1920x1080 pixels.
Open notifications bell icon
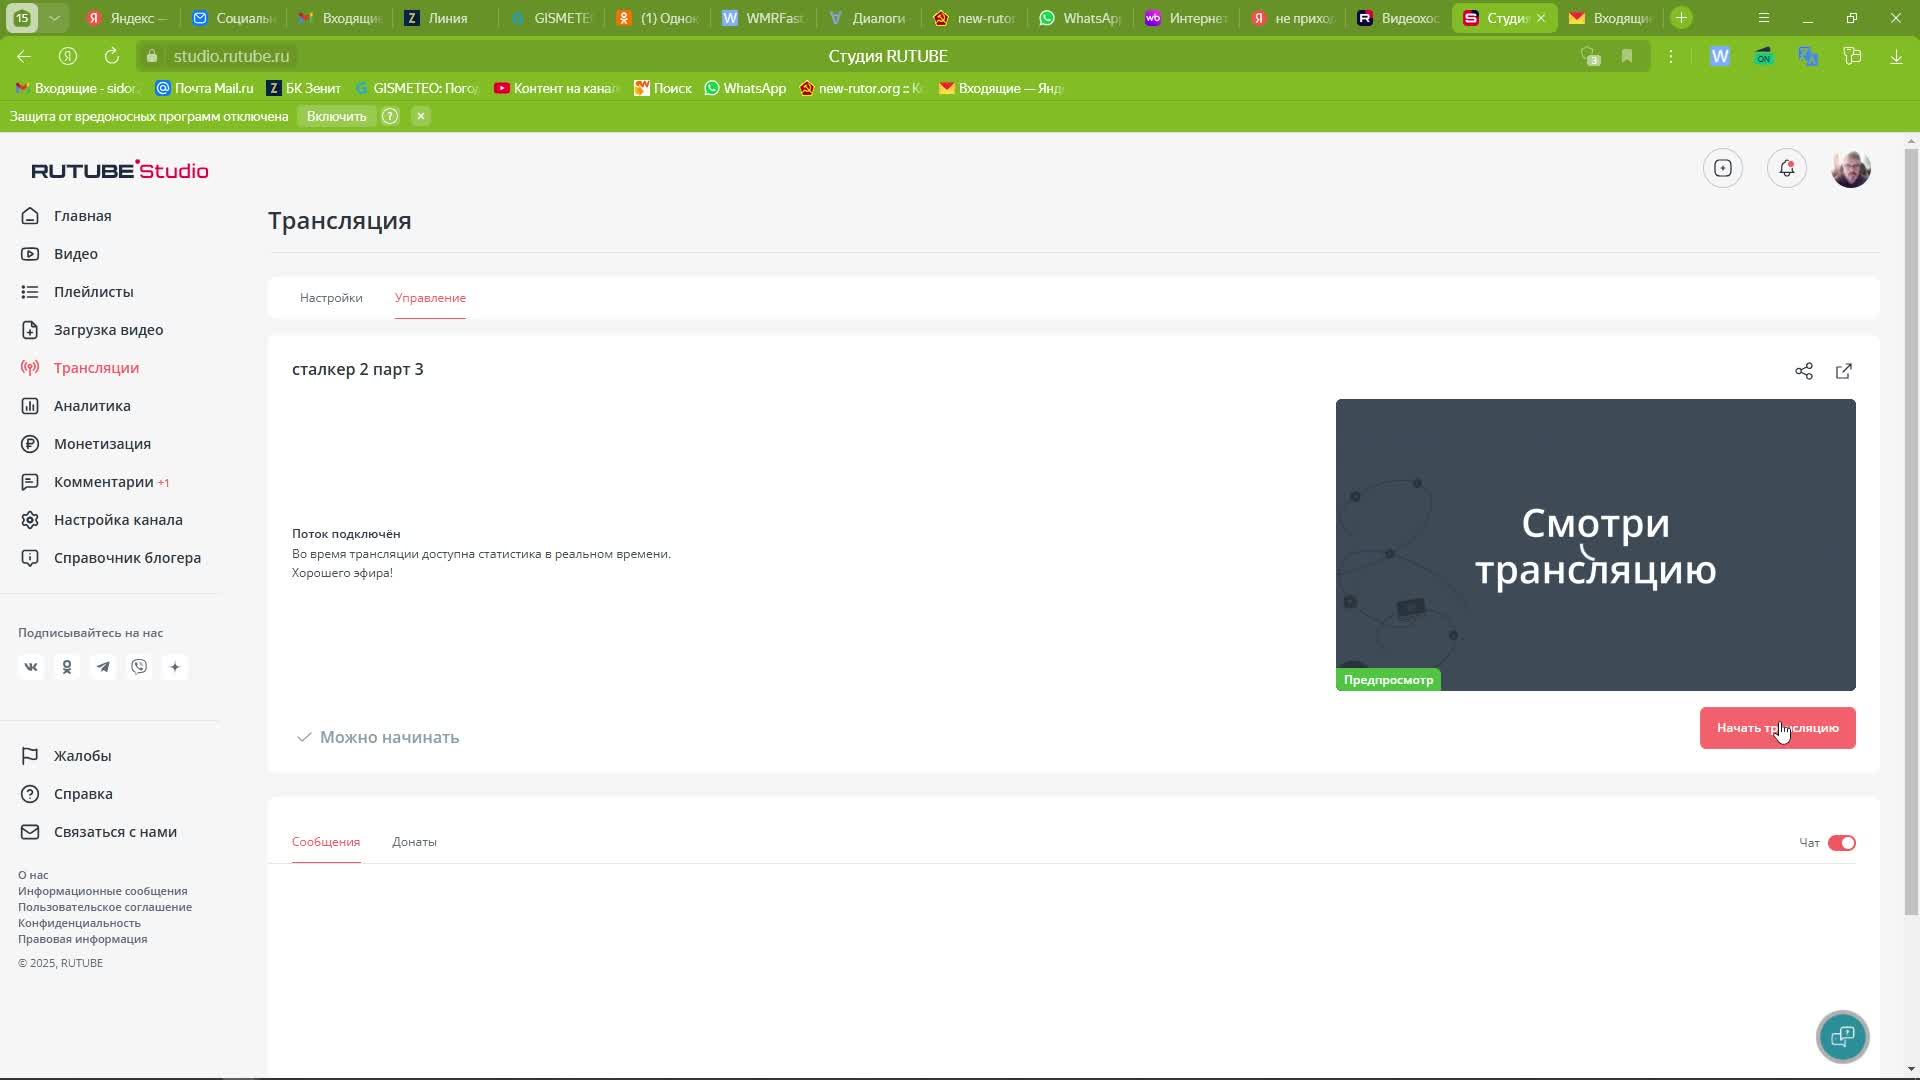pos(1787,168)
